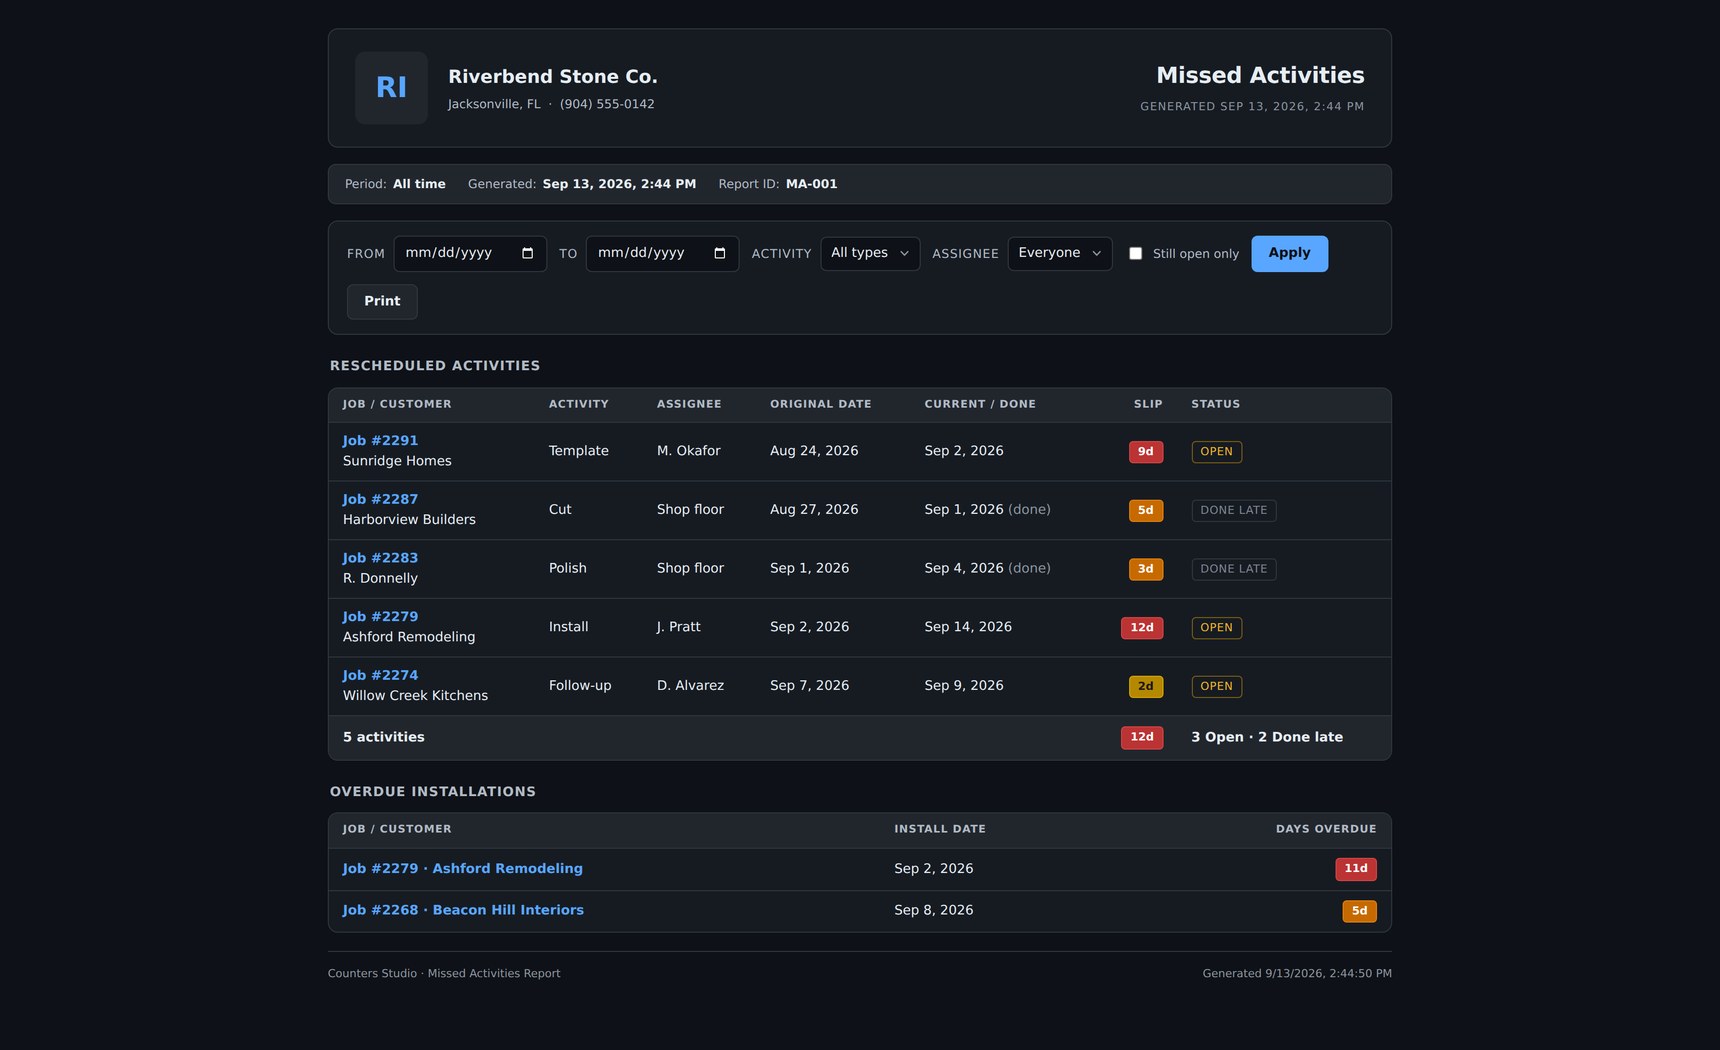
Task: Open the Activity All types dropdown
Action: pos(870,254)
